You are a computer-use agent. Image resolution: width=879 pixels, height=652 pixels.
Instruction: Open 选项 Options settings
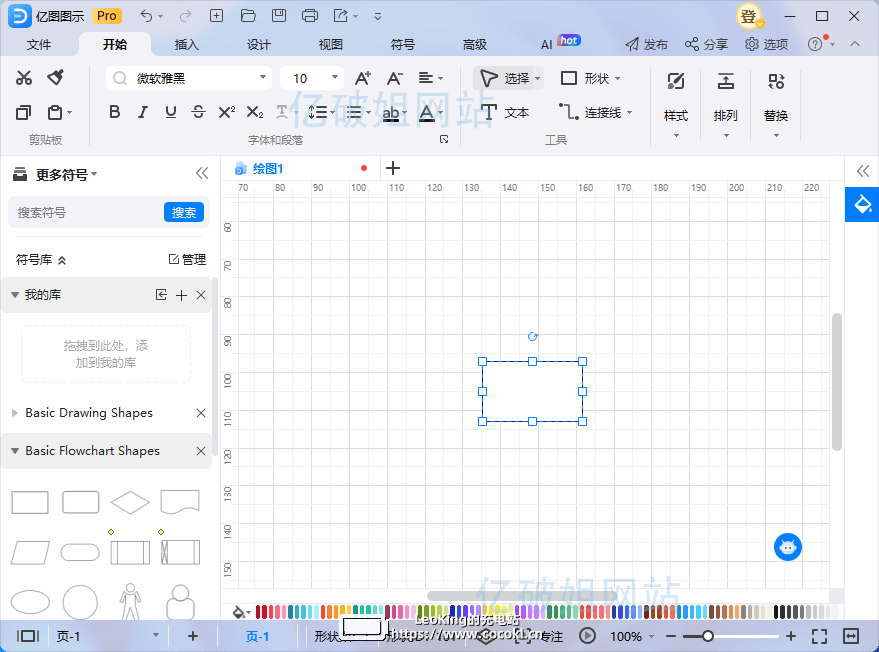pyautogui.click(x=766, y=44)
